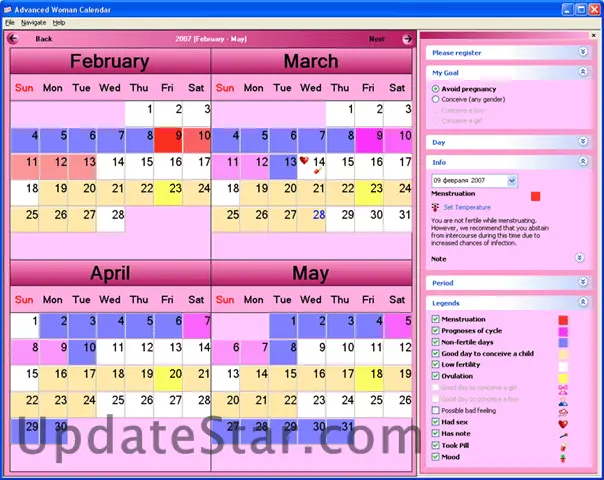Click the Non-fertile days blue swatch
The image size is (604, 480).
[563, 343]
